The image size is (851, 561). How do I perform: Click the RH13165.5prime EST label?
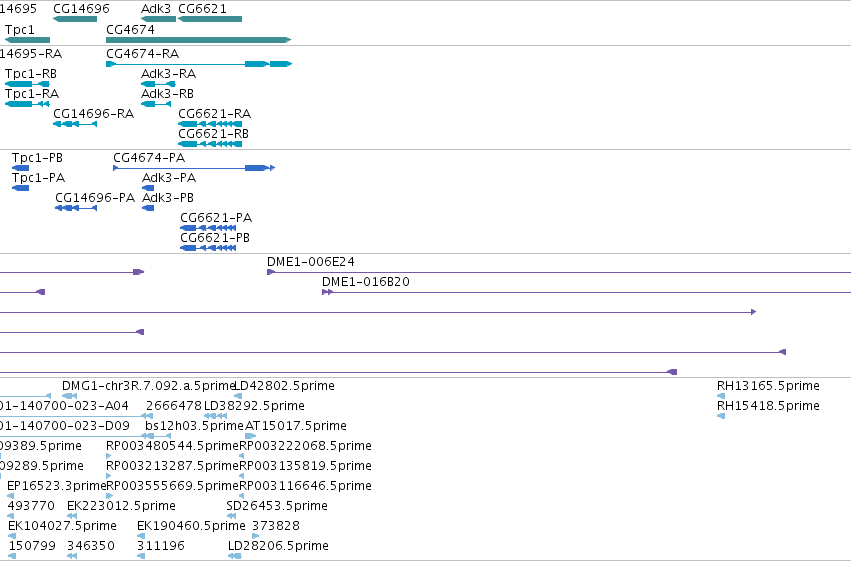point(768,386)
